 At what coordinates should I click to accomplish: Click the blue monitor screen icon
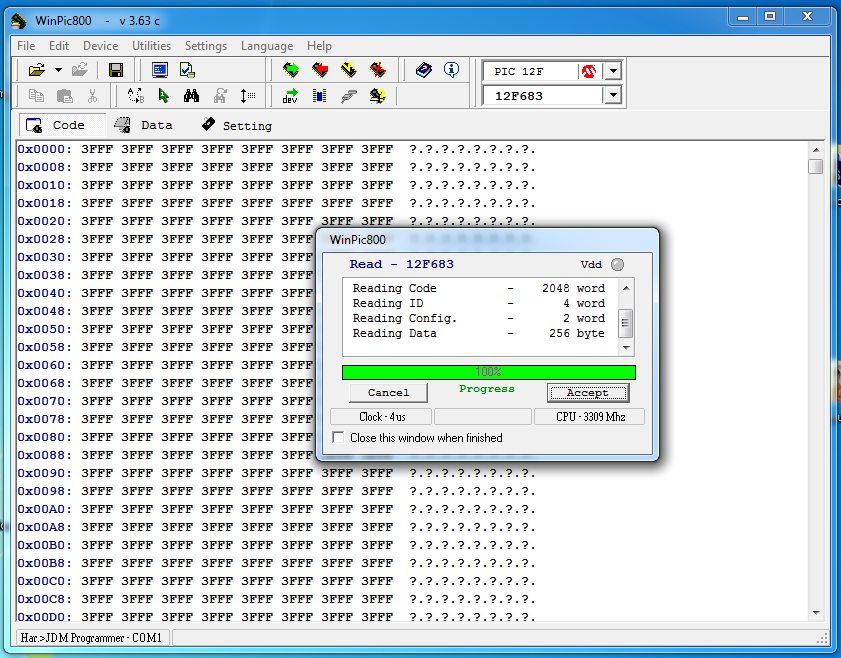159,70
